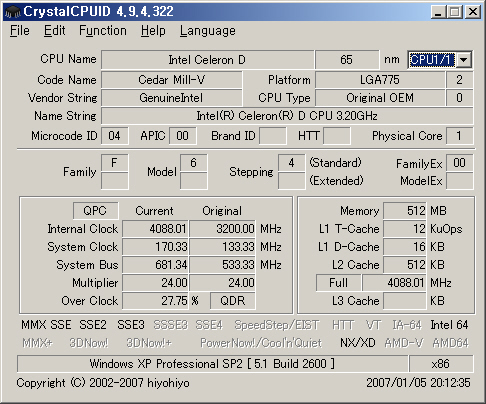Click the Cedar Mill-V code name field
Image resolution: width=486 pixels, height=404 pixels.
point(172,80)
